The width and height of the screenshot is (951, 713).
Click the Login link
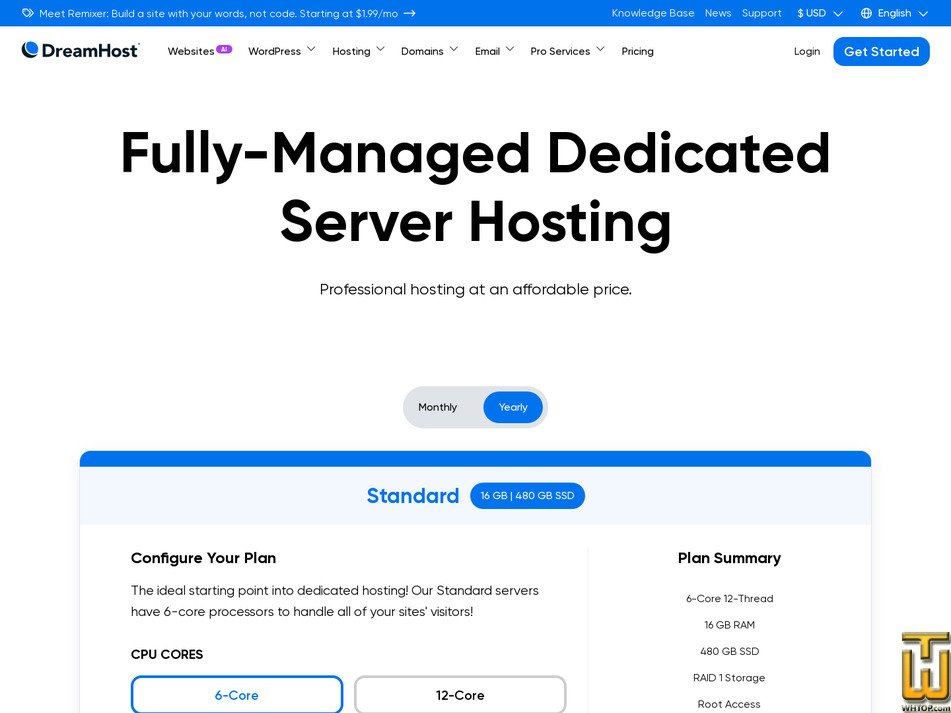pyautogui.click(x=807, y=52)
